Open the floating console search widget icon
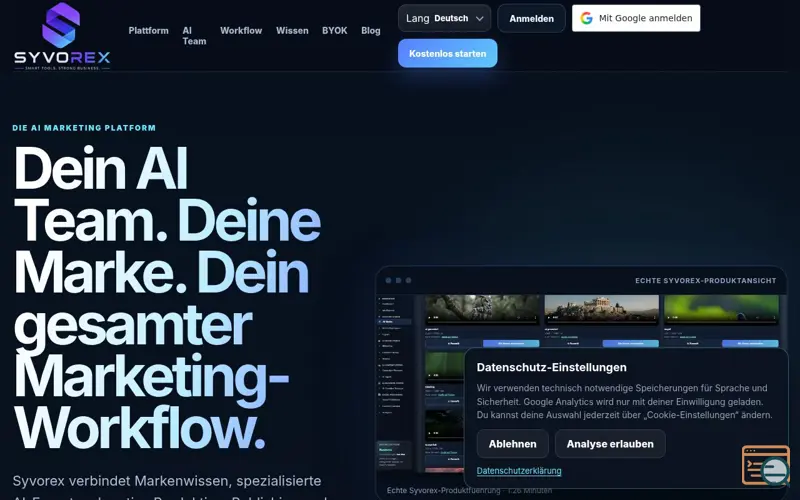This screenshot has width=800, height=500. 765,465
